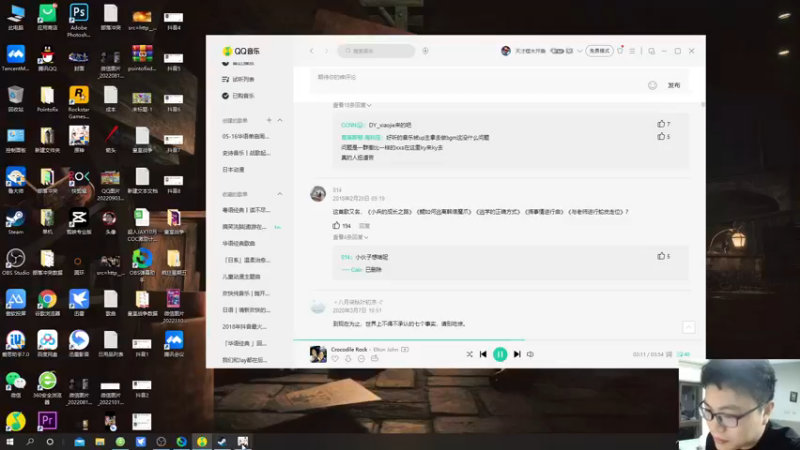Expand the view 10 replies link

click(352, 105)
